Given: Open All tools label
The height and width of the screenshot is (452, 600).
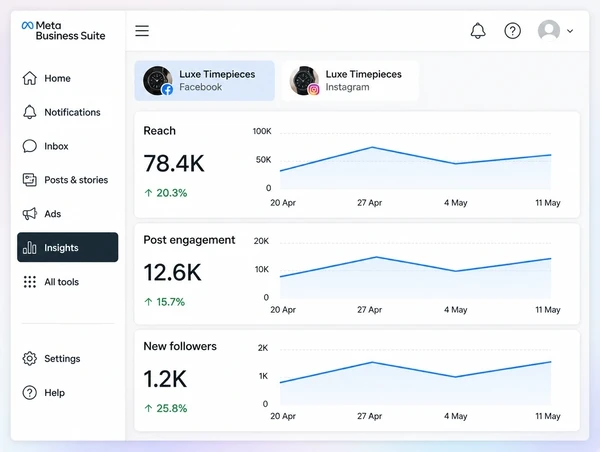Looking at the screenshot, I should pos(62,282).
